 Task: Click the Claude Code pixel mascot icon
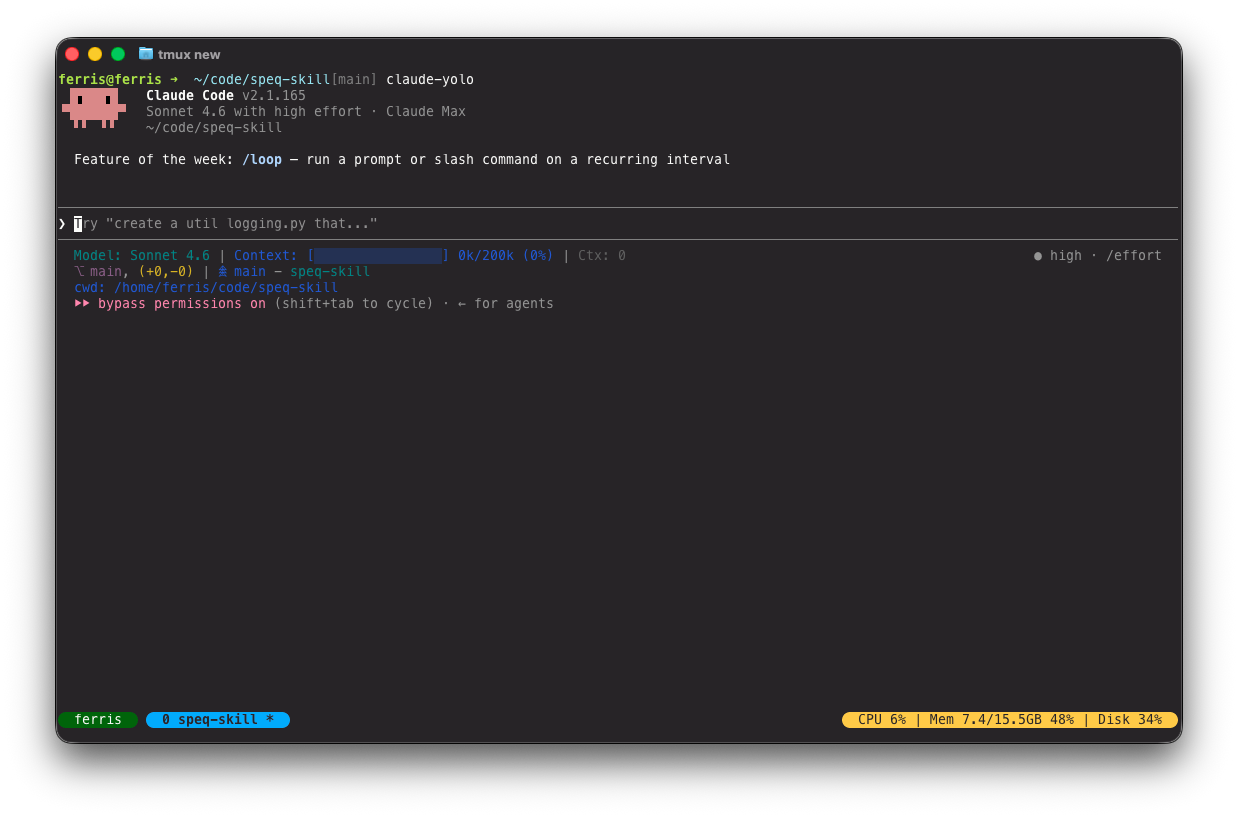click(94, 108)
